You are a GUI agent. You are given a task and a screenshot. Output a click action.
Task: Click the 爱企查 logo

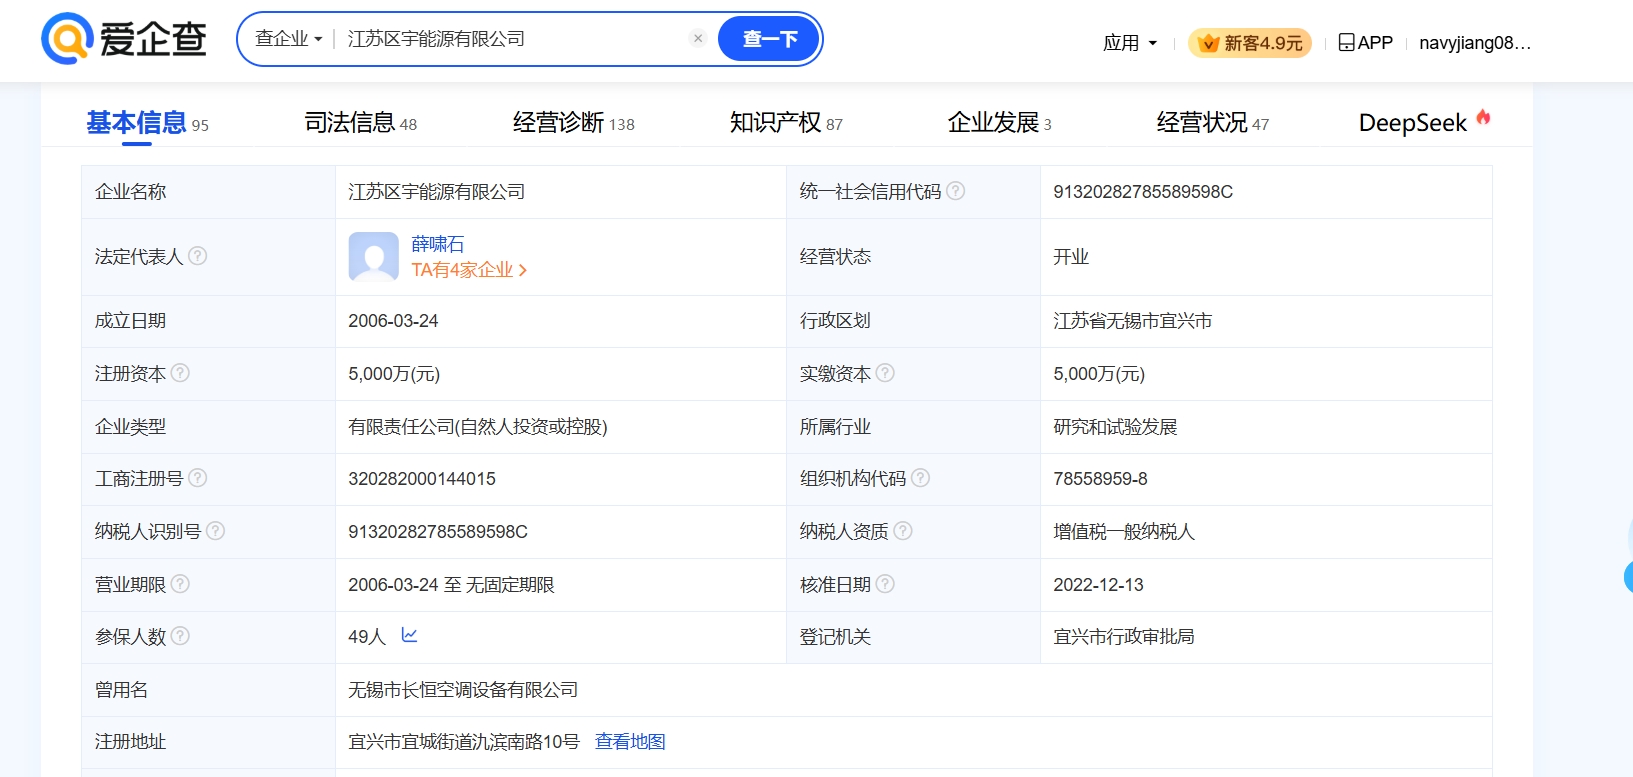pos(124,39)
